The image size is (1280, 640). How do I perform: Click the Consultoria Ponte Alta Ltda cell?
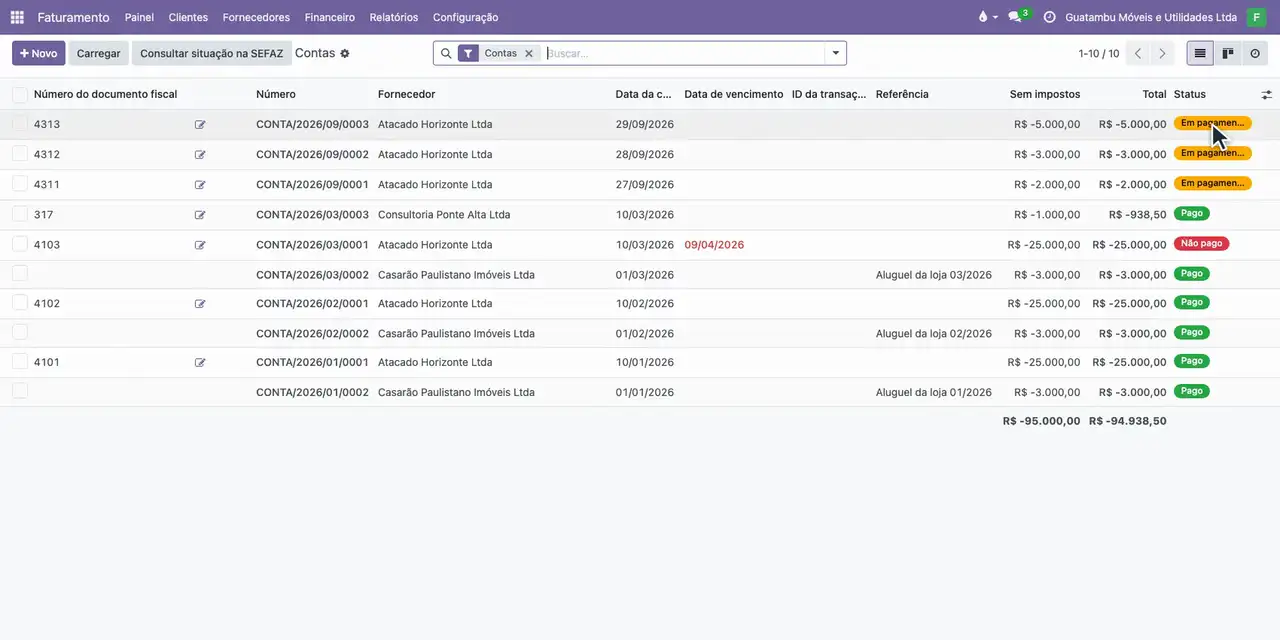[x=444, y=214]
